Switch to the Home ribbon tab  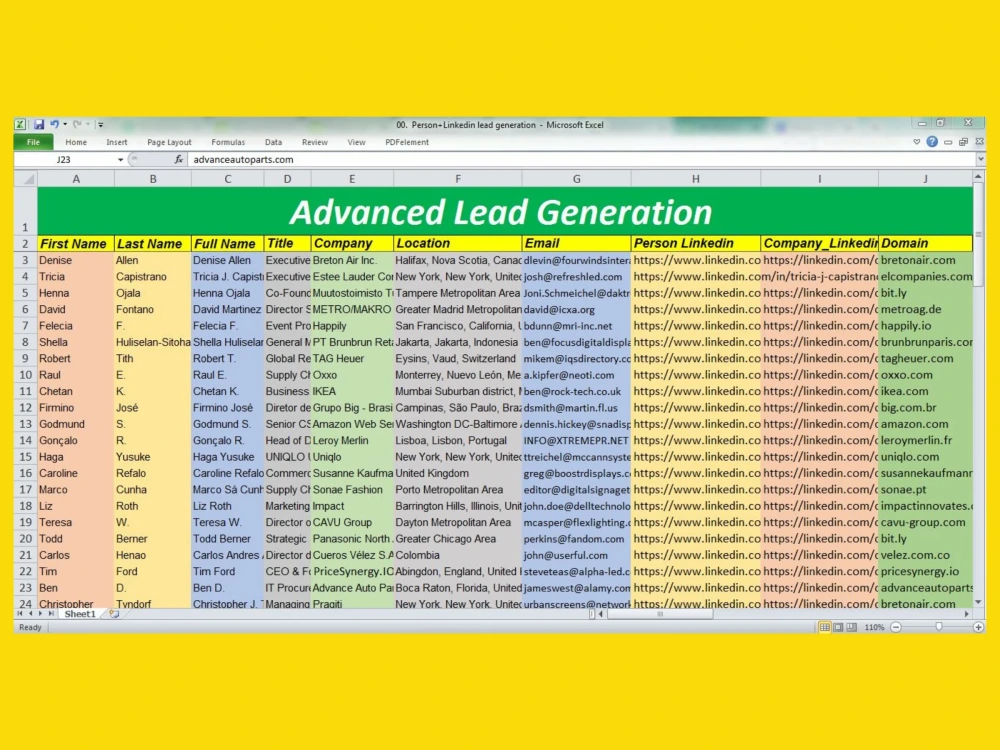76,142
